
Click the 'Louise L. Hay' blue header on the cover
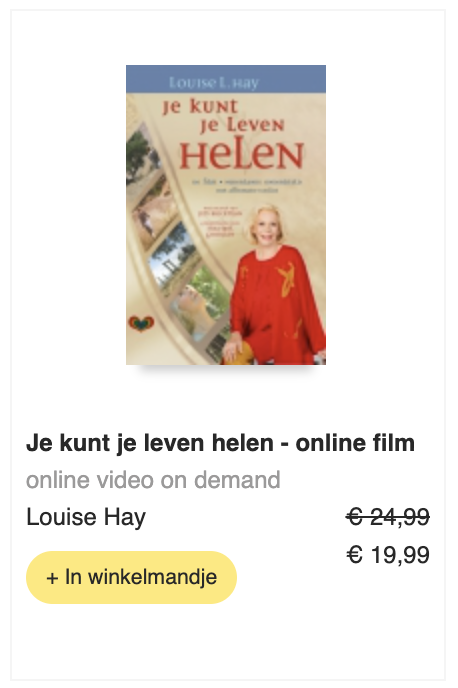click(x=226, y=79)
